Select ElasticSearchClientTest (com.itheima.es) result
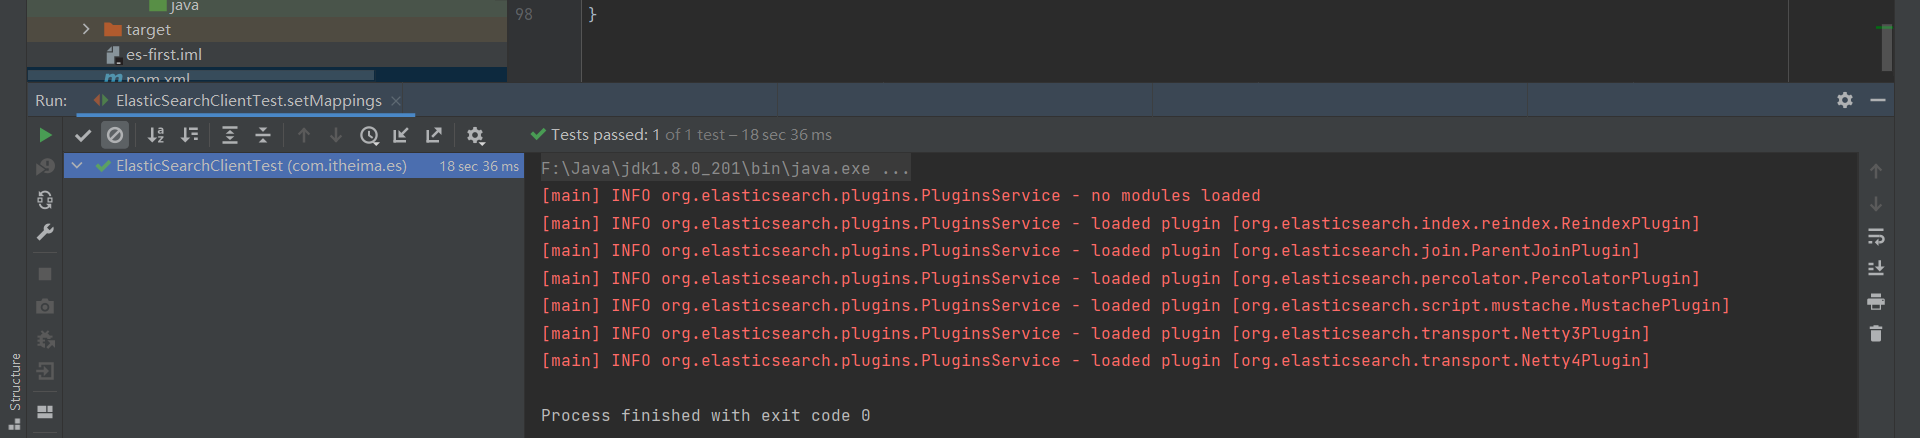1920x438 pixels. [261, 166]
